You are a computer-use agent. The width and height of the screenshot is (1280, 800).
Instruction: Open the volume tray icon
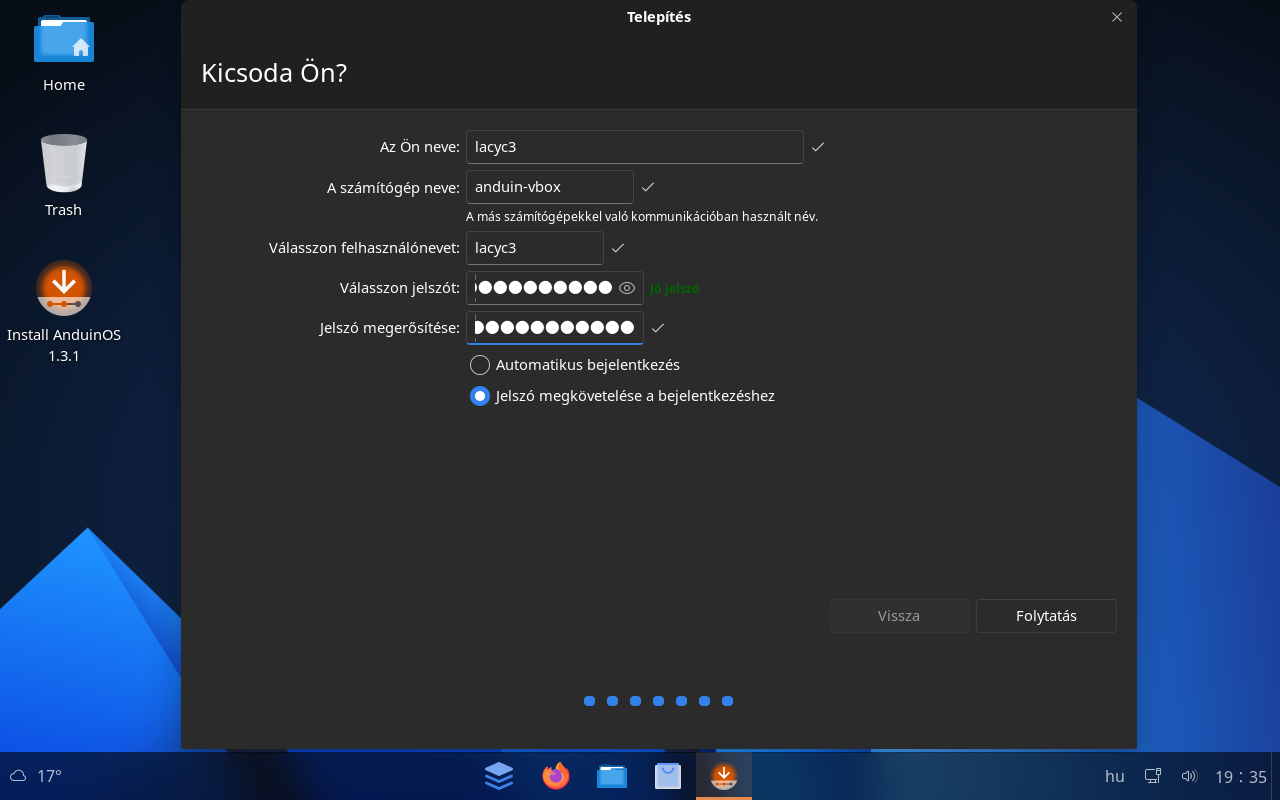1189,776
